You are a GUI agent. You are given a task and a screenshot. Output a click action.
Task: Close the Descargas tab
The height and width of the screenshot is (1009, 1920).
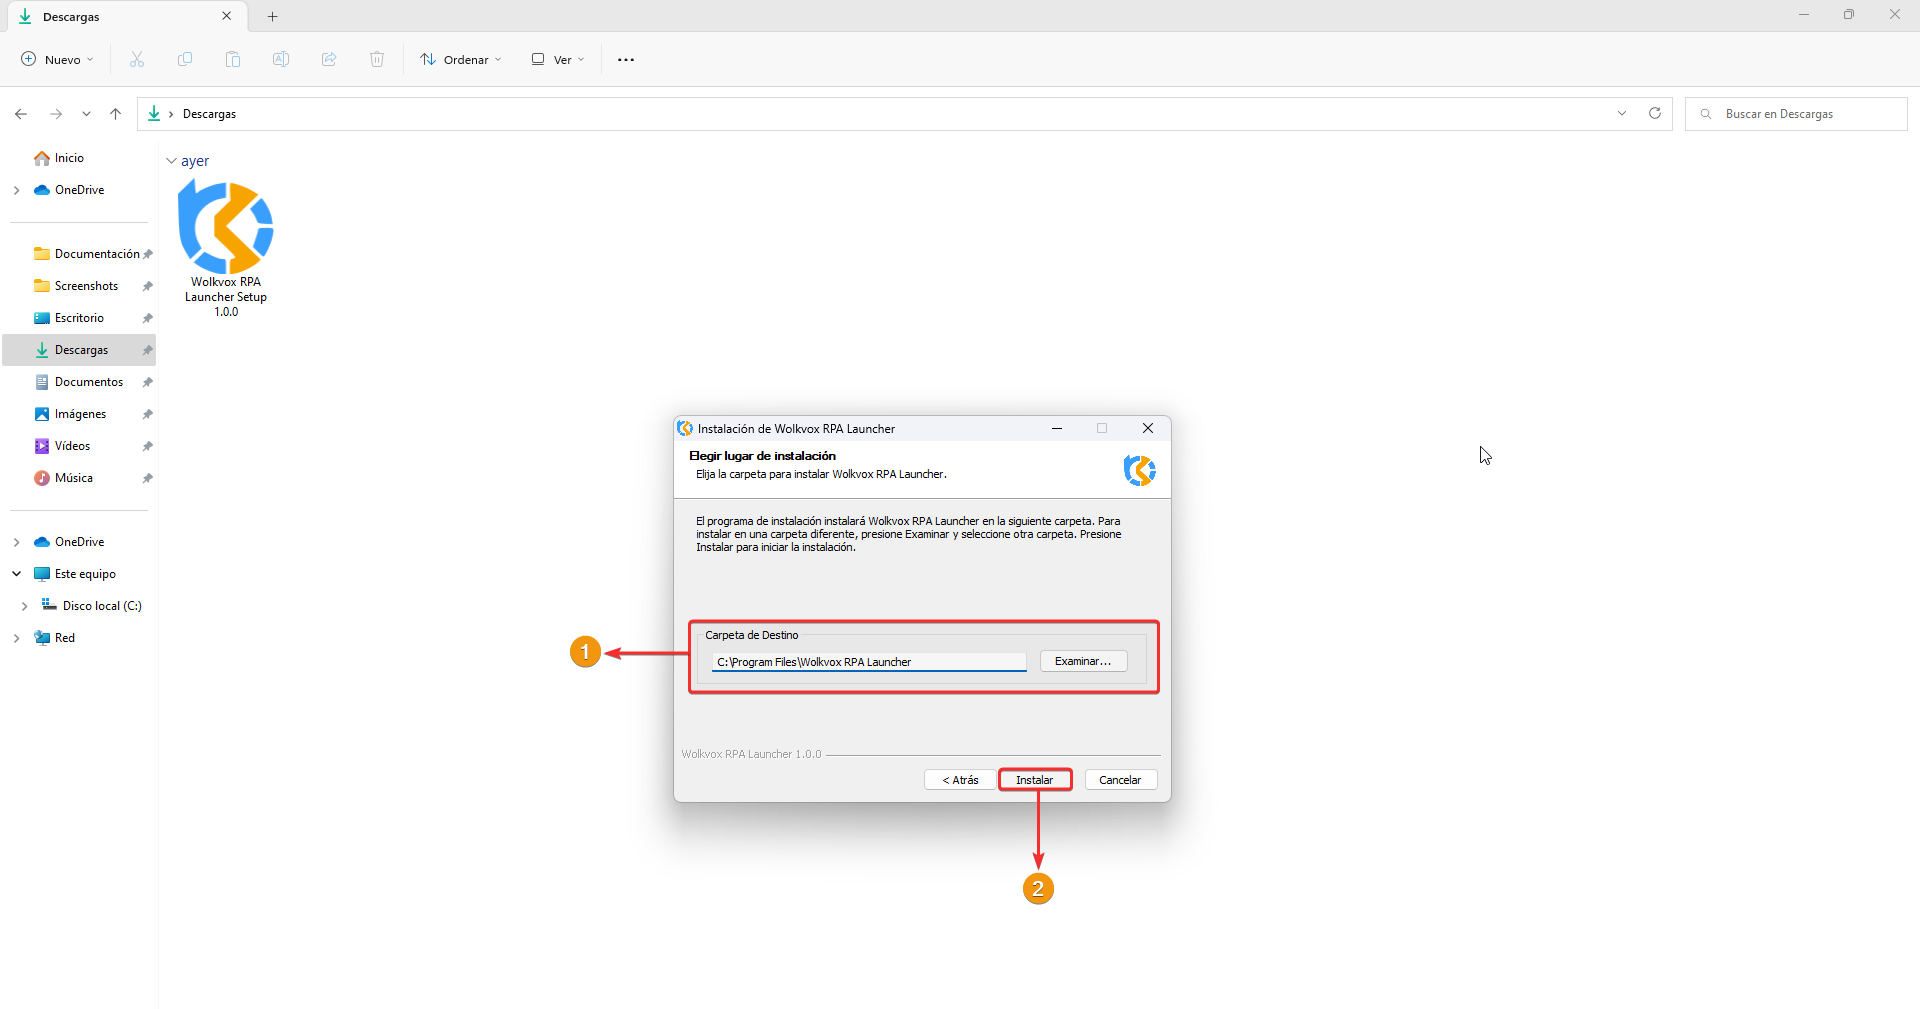tap(227, 16)
